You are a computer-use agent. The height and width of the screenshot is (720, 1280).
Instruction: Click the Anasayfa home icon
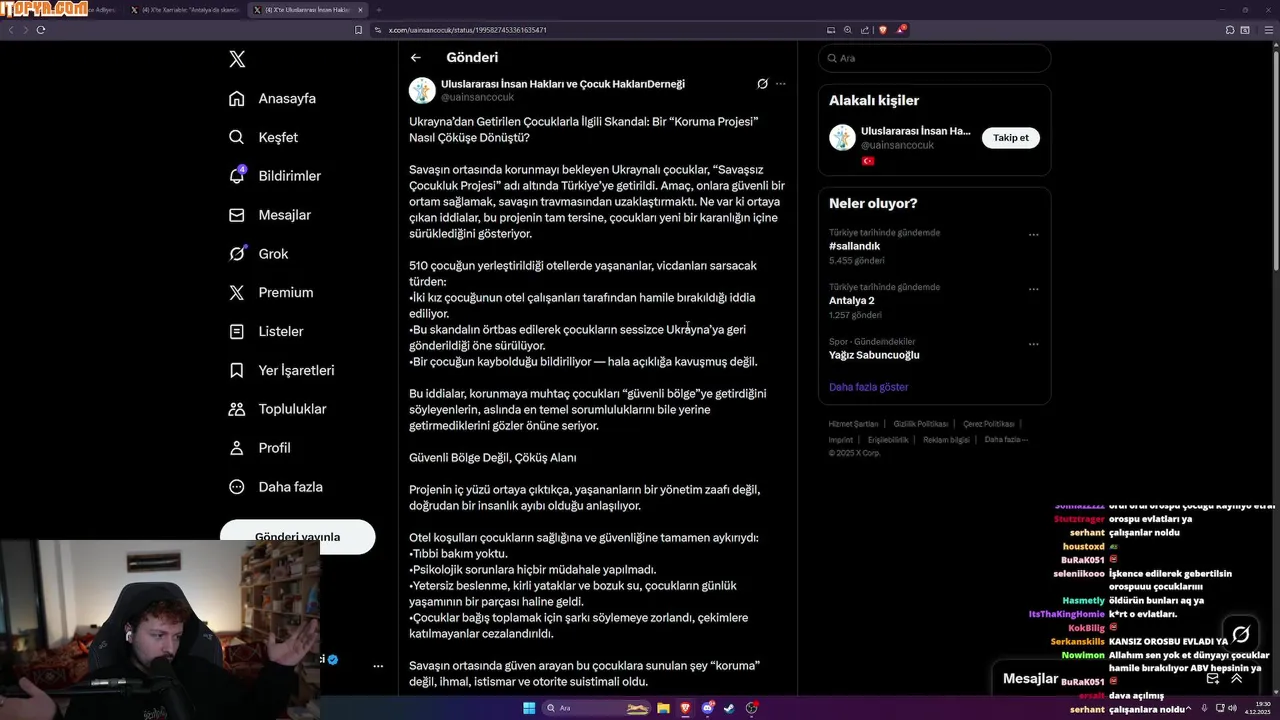point(237,98)
